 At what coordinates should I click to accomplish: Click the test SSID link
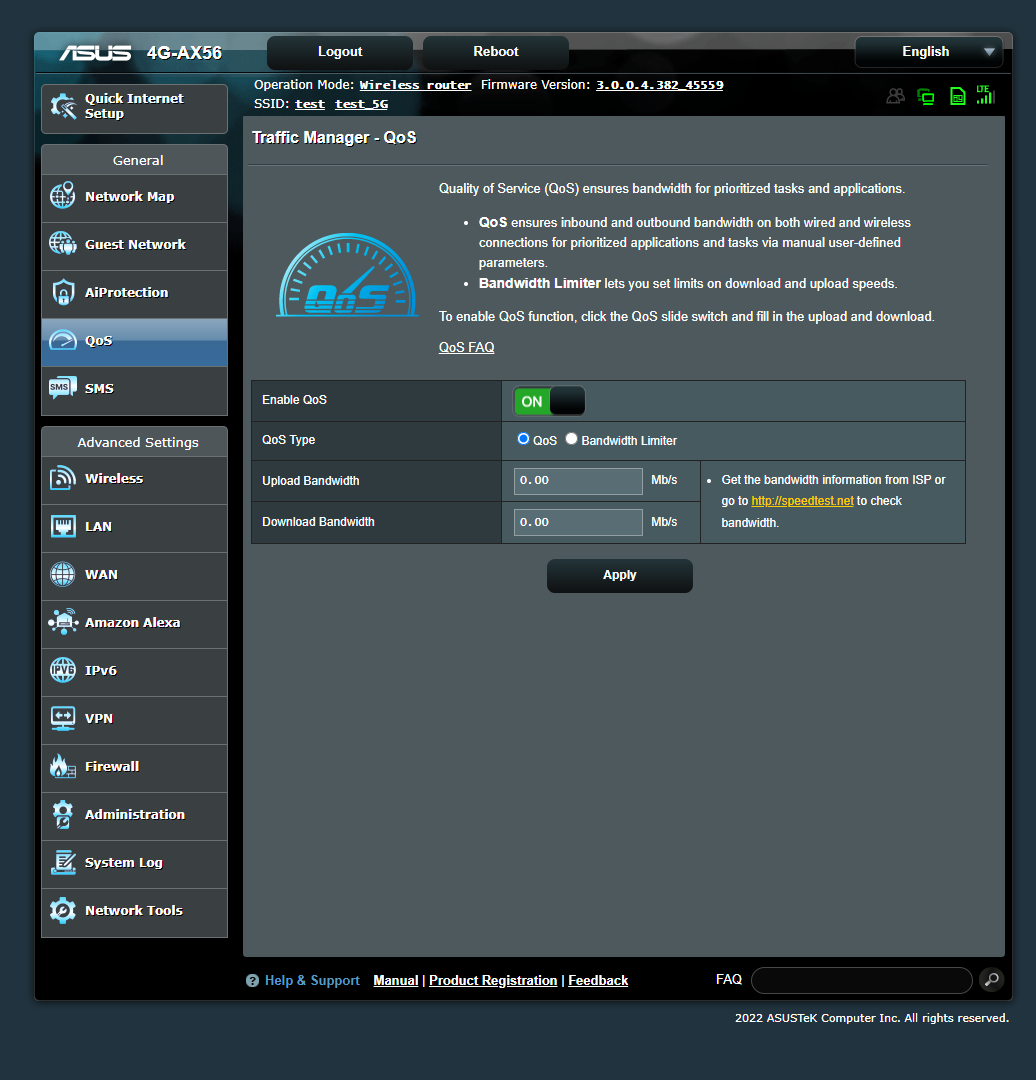310,104
